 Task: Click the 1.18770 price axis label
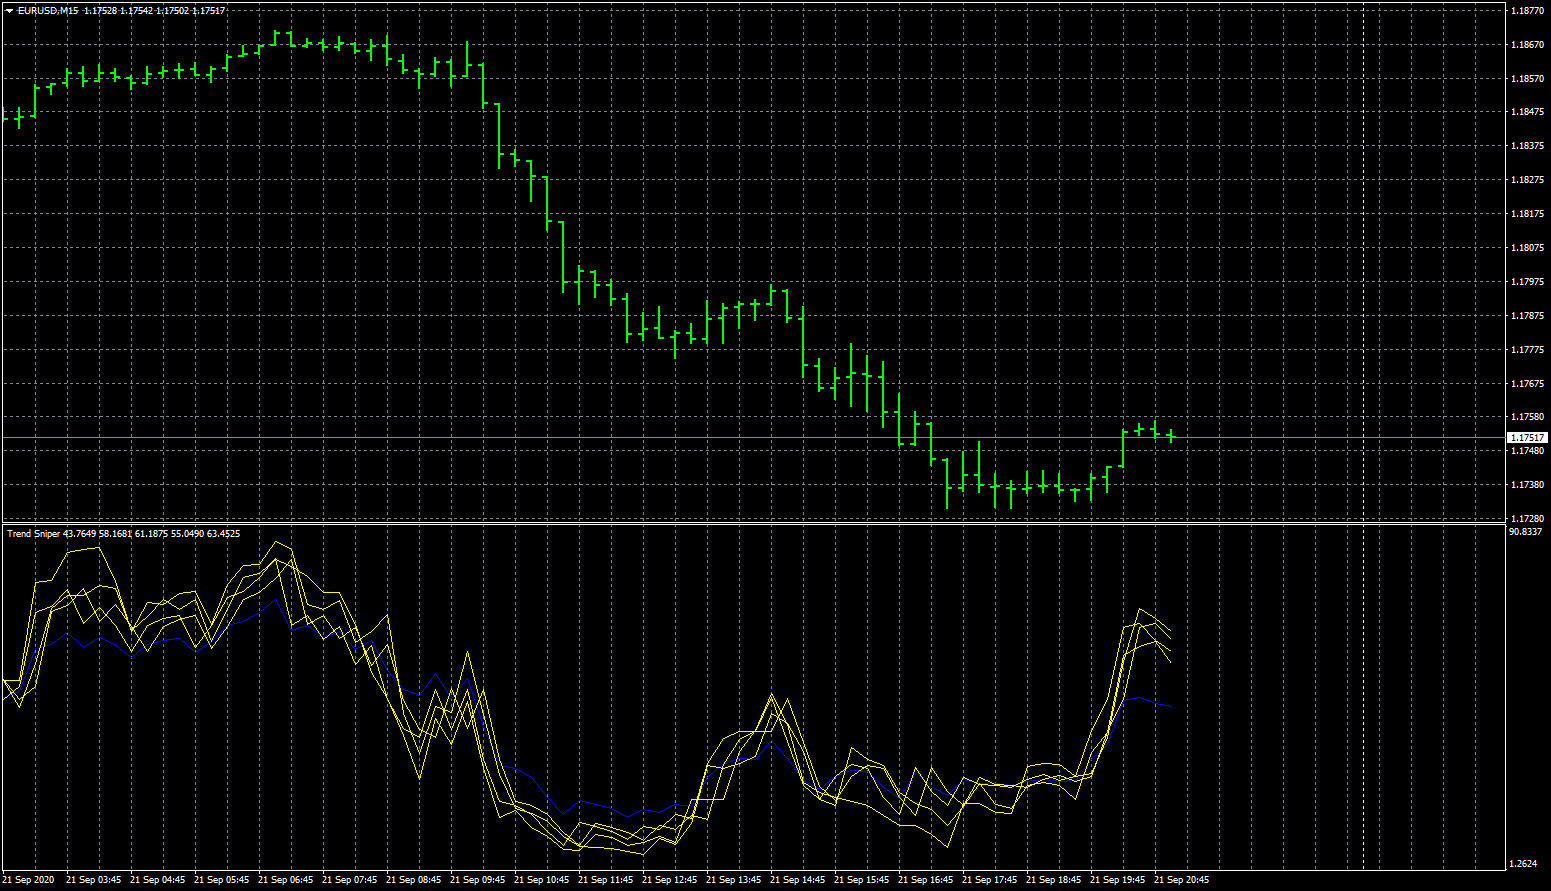tap(1526, 11)
